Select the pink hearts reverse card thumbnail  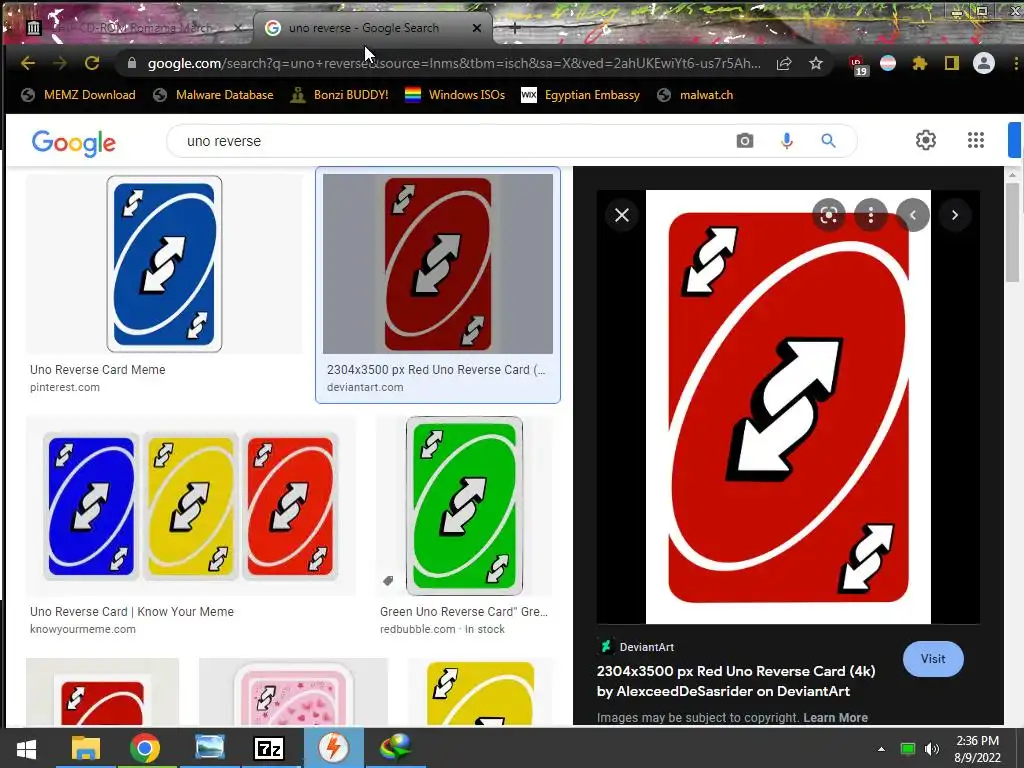pyautogui.click(x=293, y=692)
